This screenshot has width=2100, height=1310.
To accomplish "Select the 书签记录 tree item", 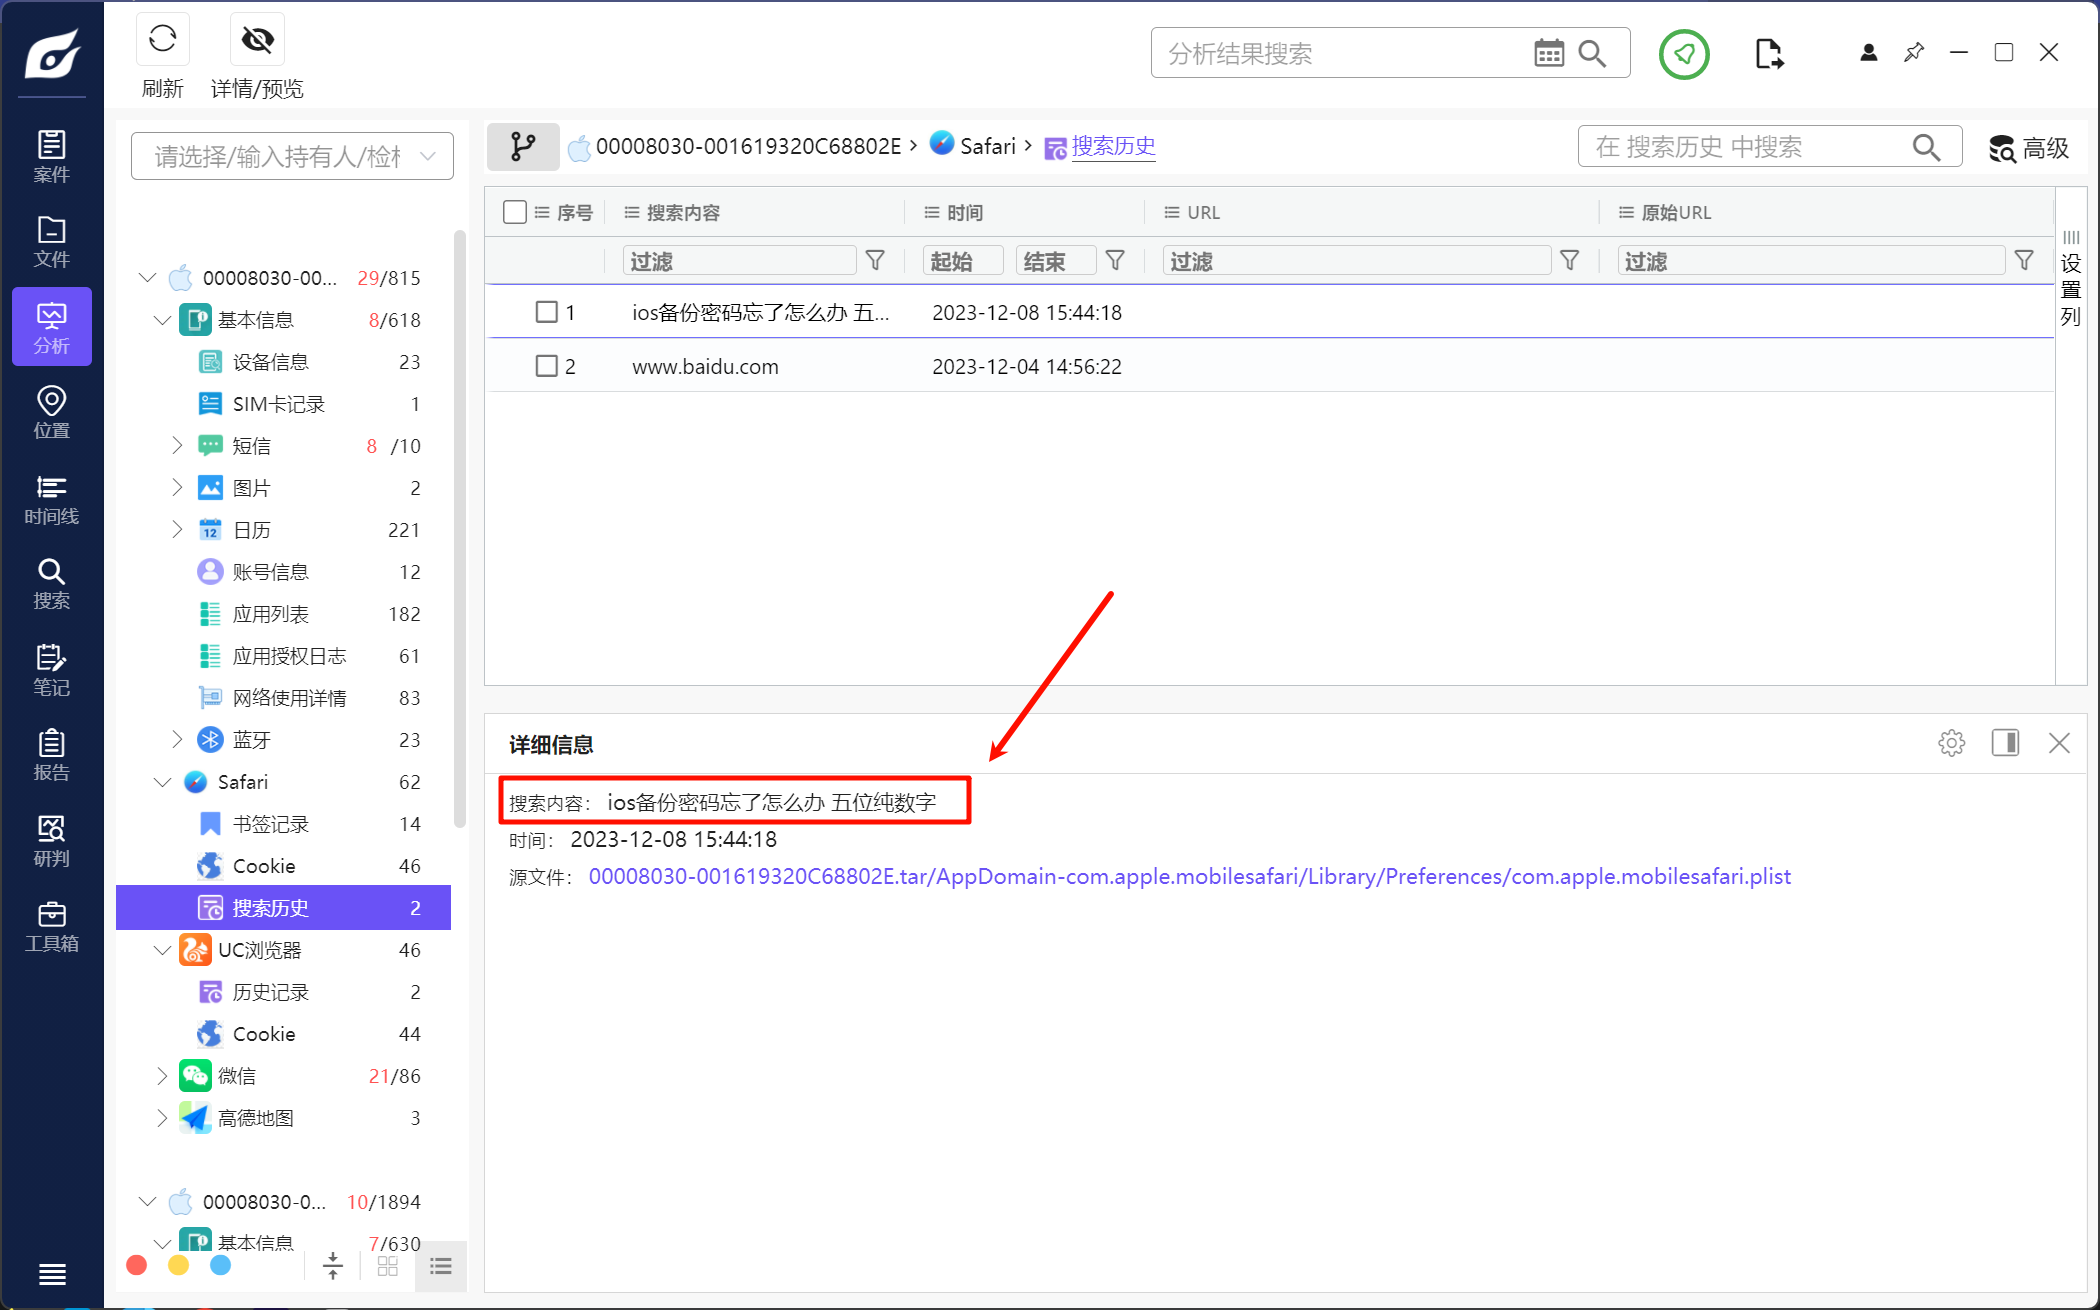I will tap(270, 824).
